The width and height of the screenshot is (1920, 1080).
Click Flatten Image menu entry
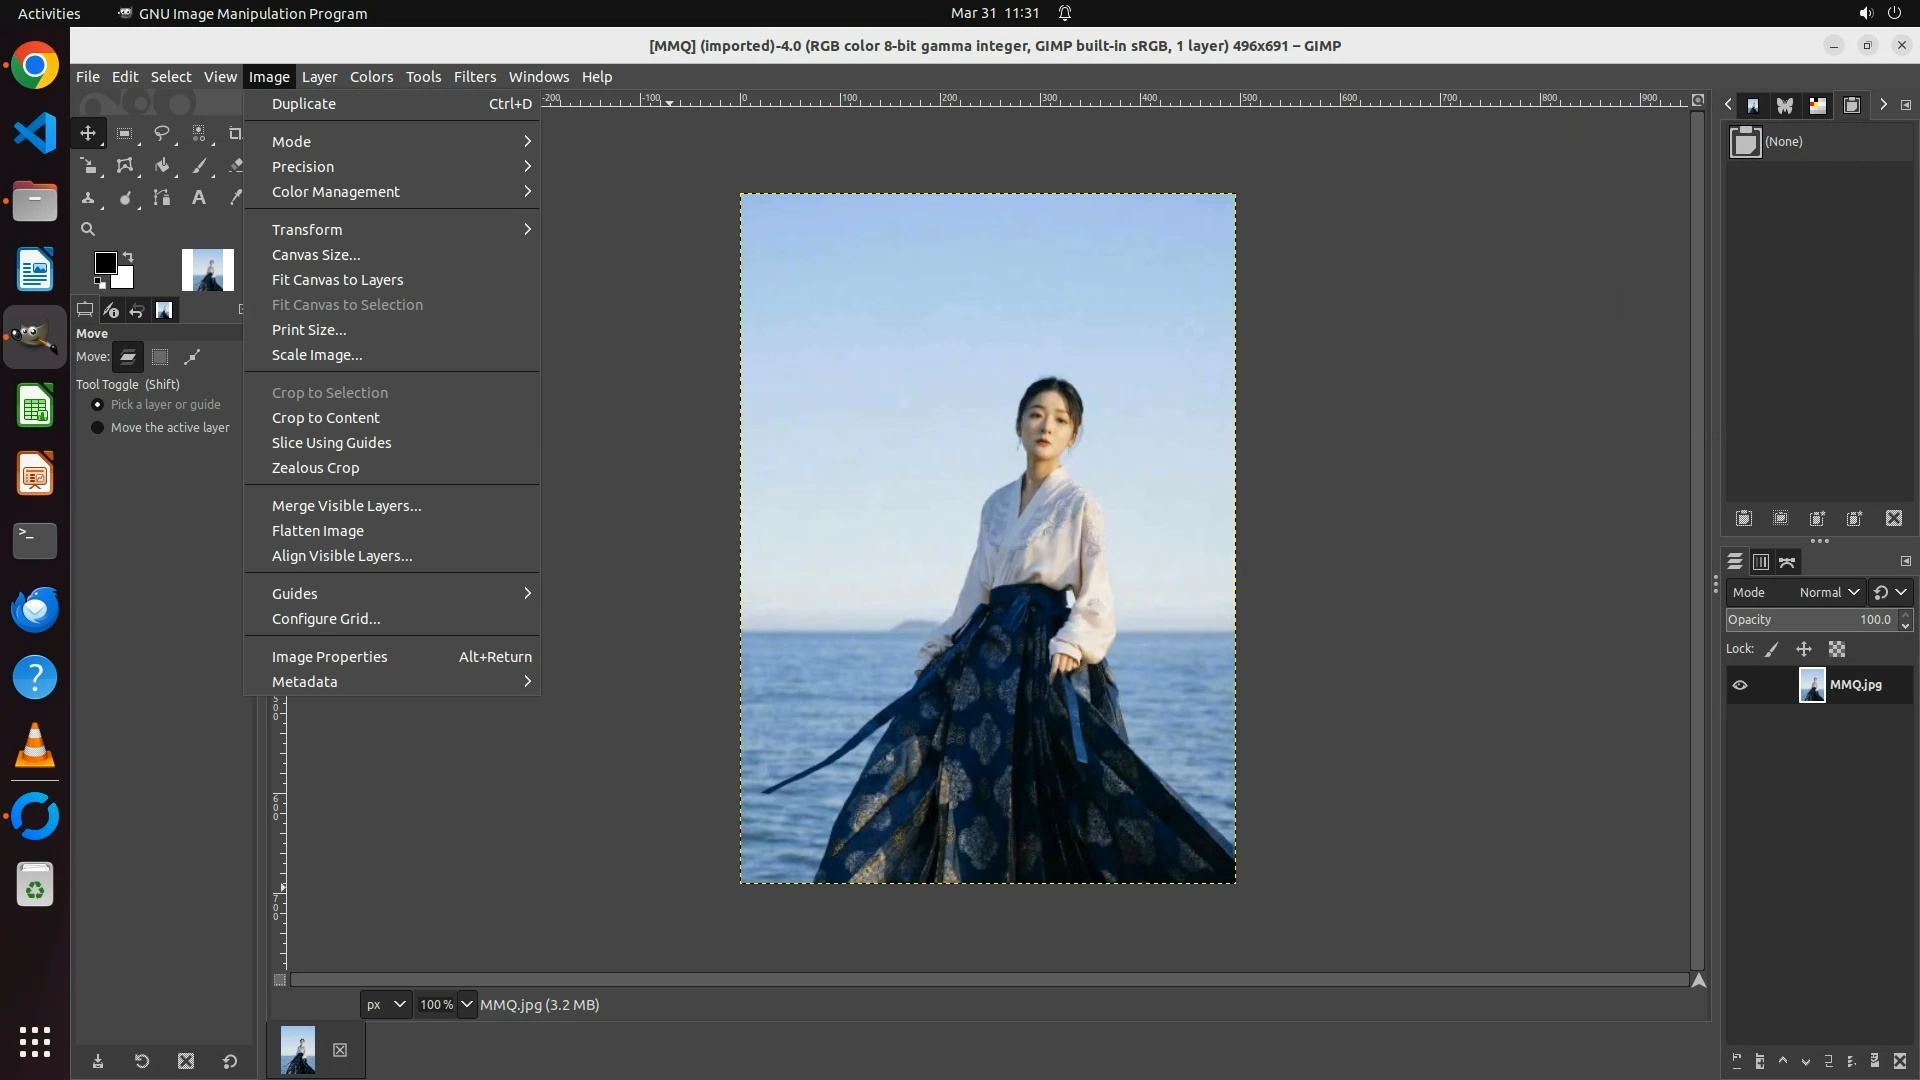pos(318,531)
